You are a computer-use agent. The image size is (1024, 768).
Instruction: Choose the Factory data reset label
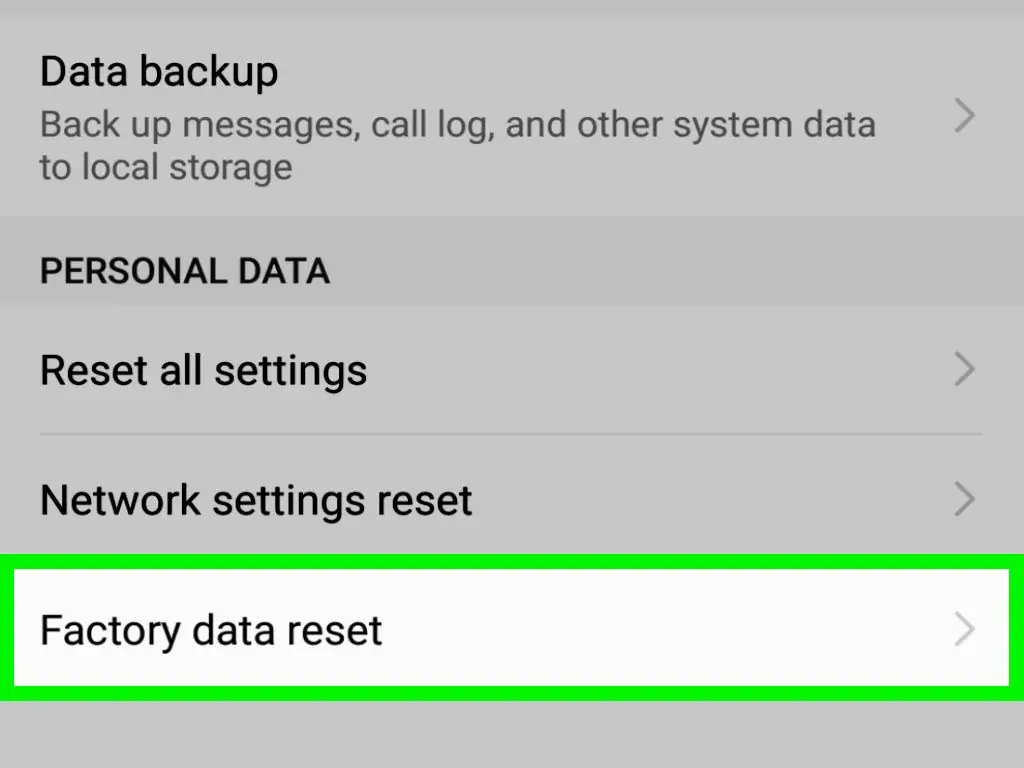point(211,631)
